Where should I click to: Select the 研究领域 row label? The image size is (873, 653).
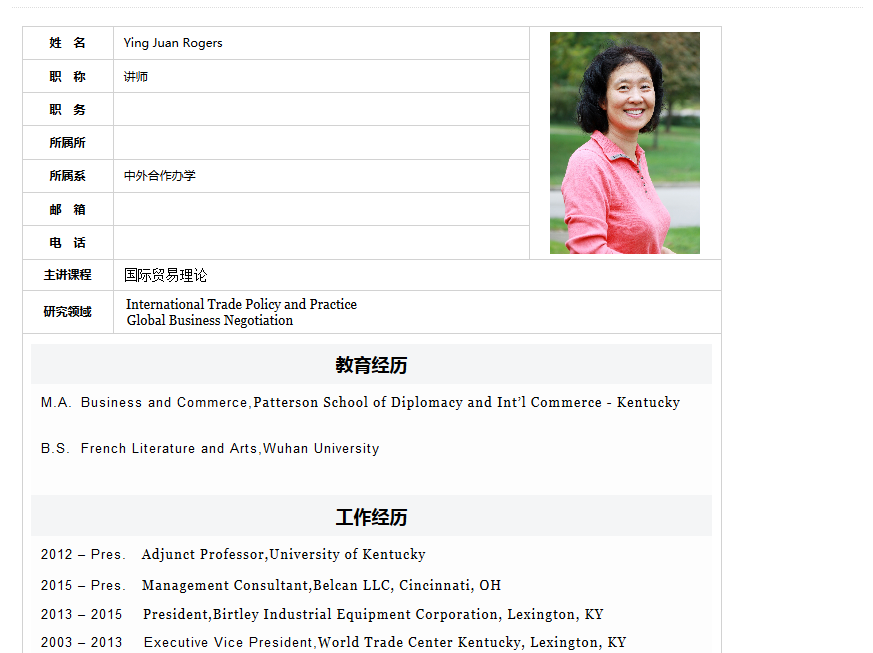68,312
